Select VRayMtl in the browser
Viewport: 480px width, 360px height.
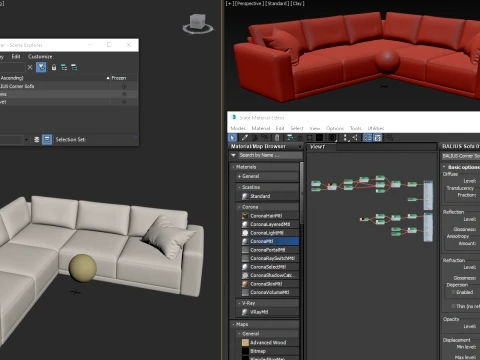(270, 312)
